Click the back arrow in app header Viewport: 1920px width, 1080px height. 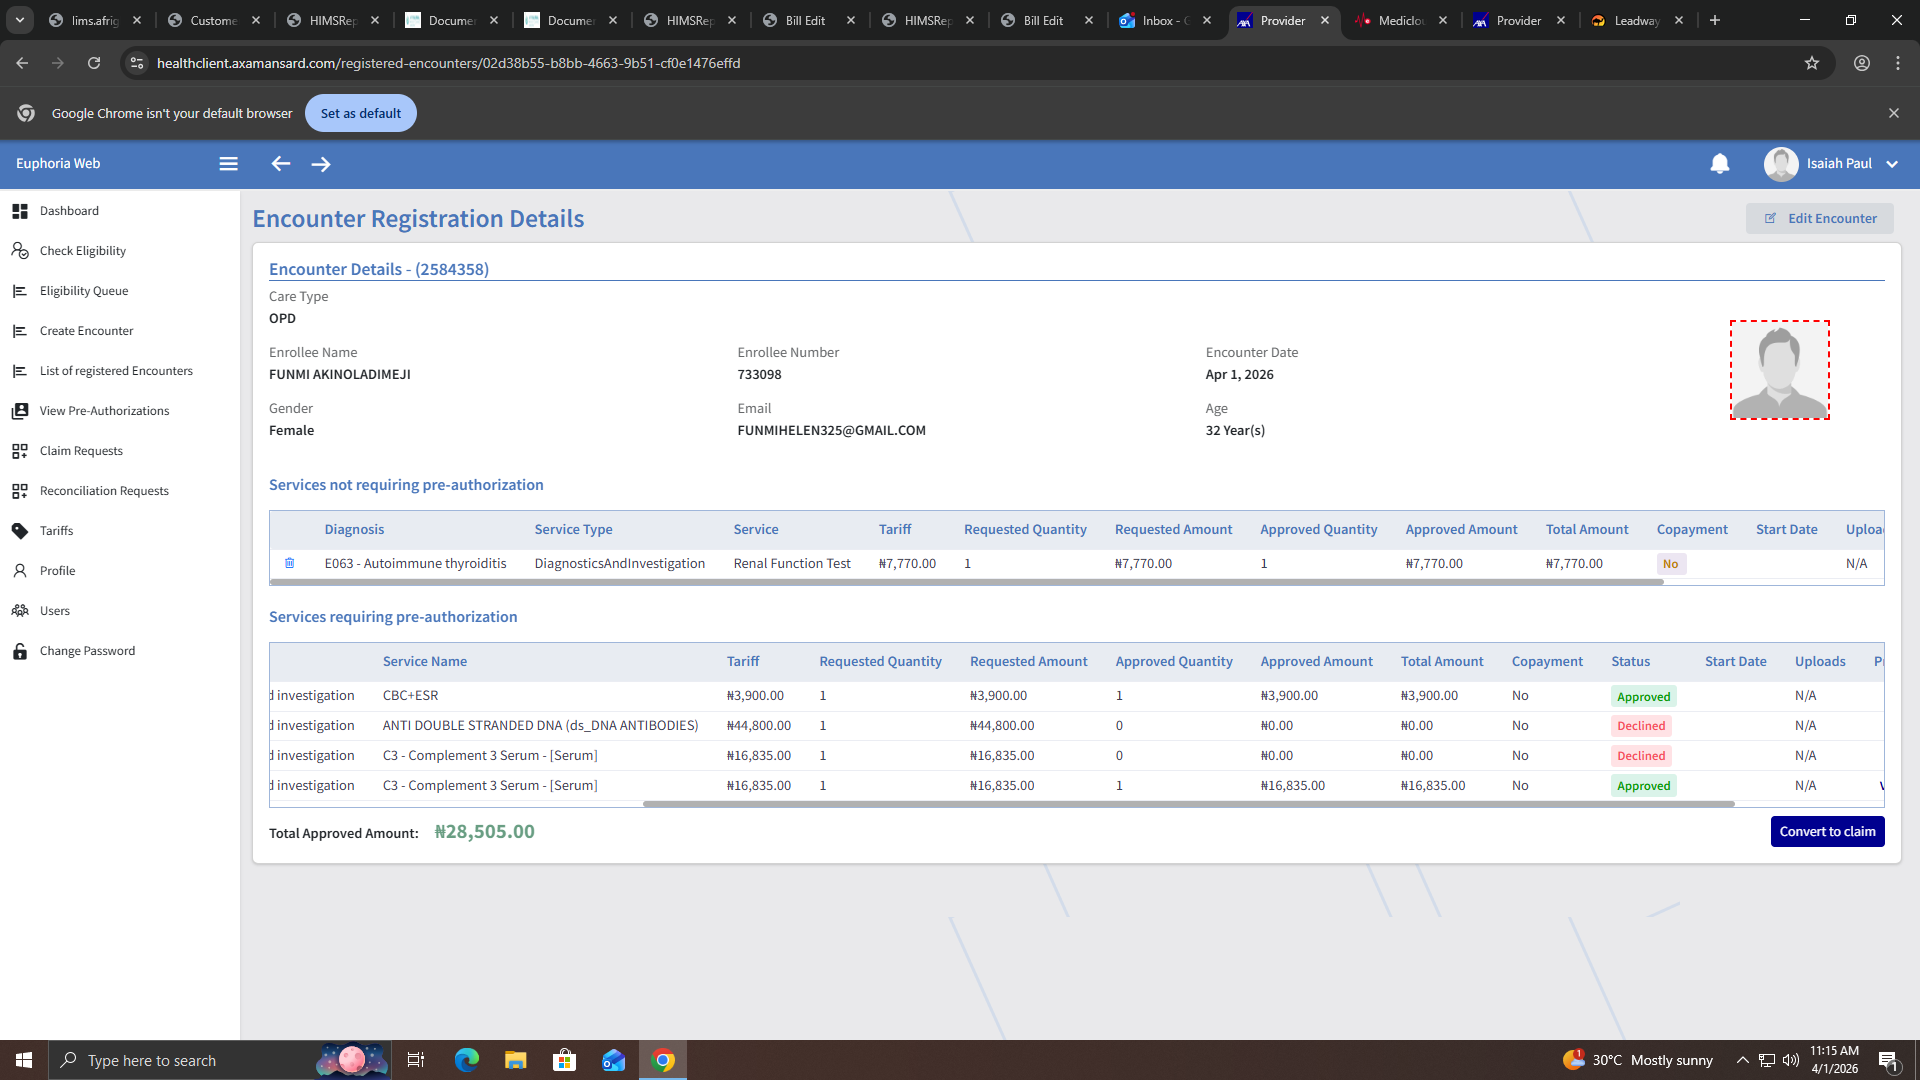[x=281, y=164]
